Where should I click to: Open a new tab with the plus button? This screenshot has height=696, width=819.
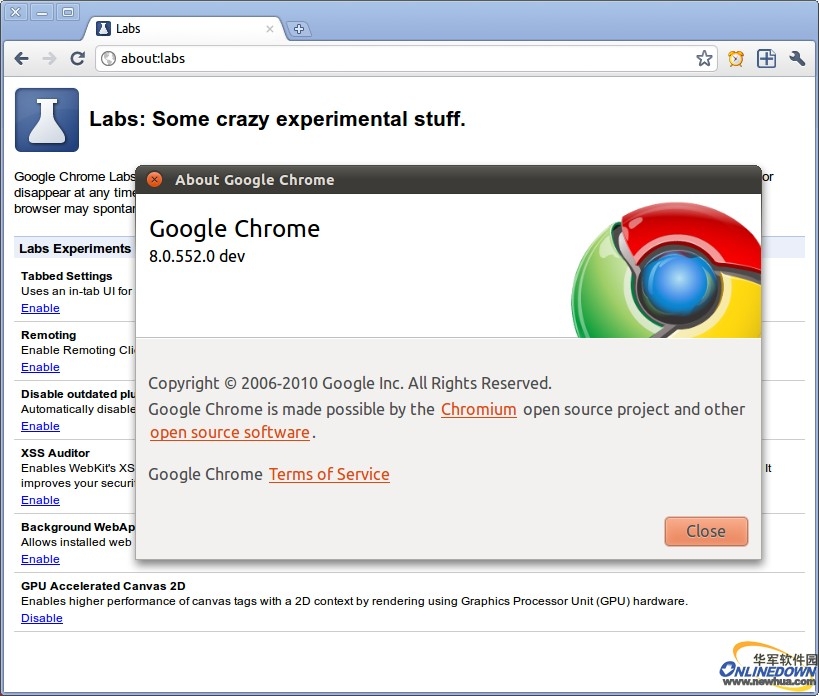[299, 29]
